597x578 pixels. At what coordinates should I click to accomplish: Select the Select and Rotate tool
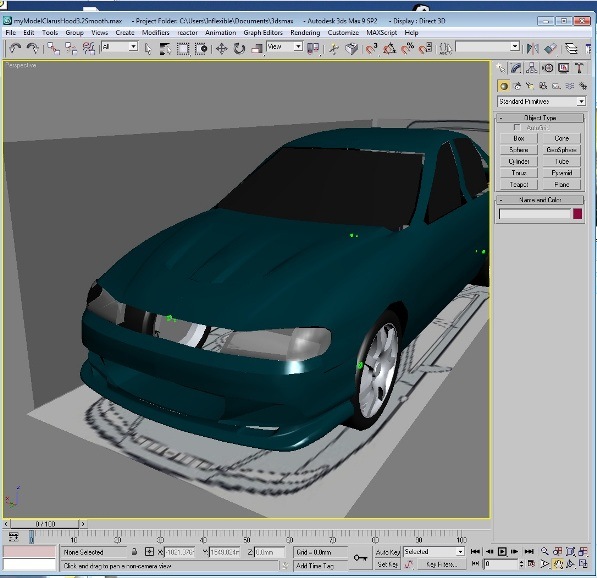(239, 49)
